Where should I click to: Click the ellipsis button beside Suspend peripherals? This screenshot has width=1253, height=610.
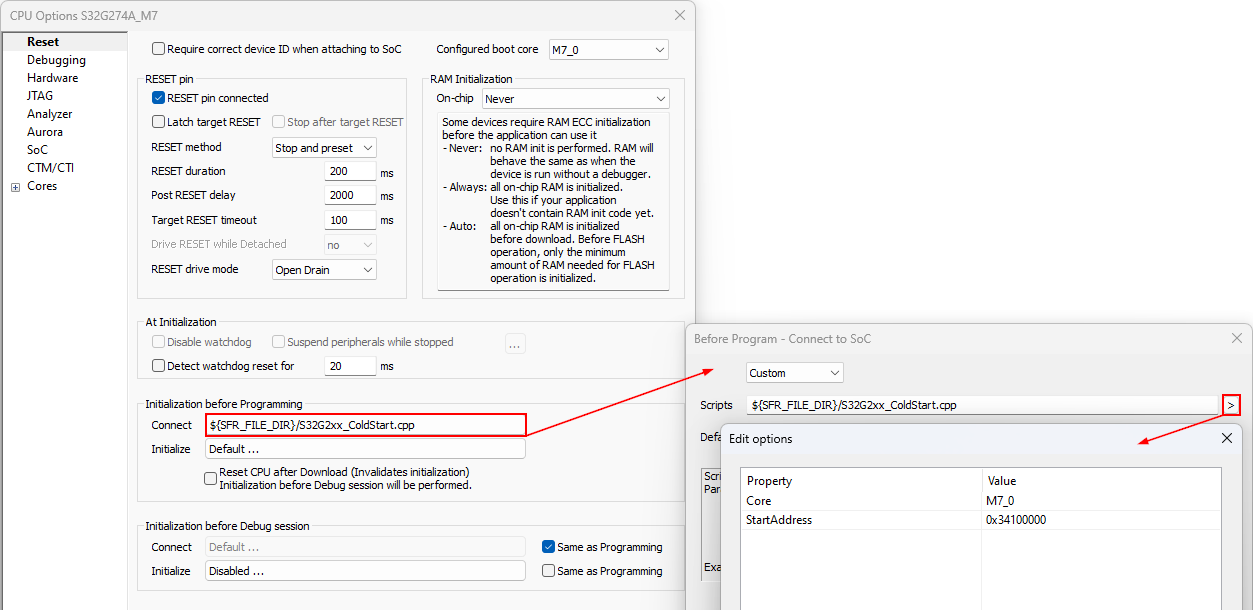515,344
